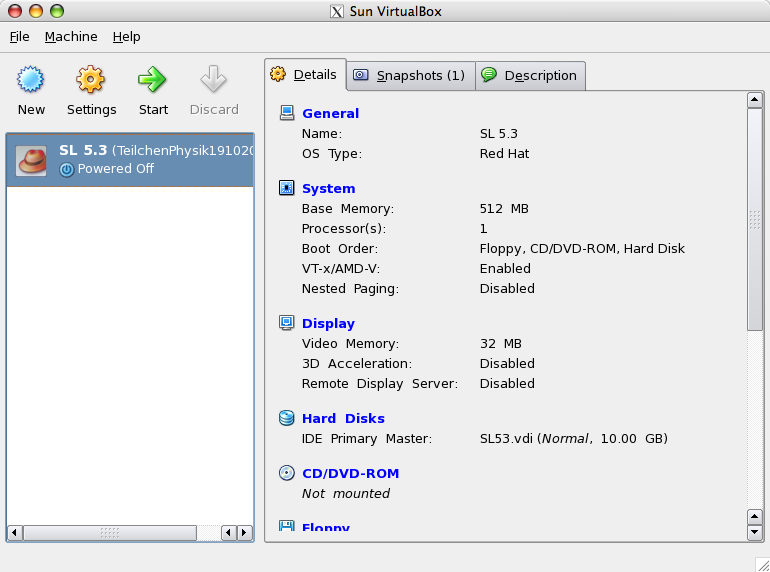Click the 'SL53.vdi' hard disk value

[574, 438]
